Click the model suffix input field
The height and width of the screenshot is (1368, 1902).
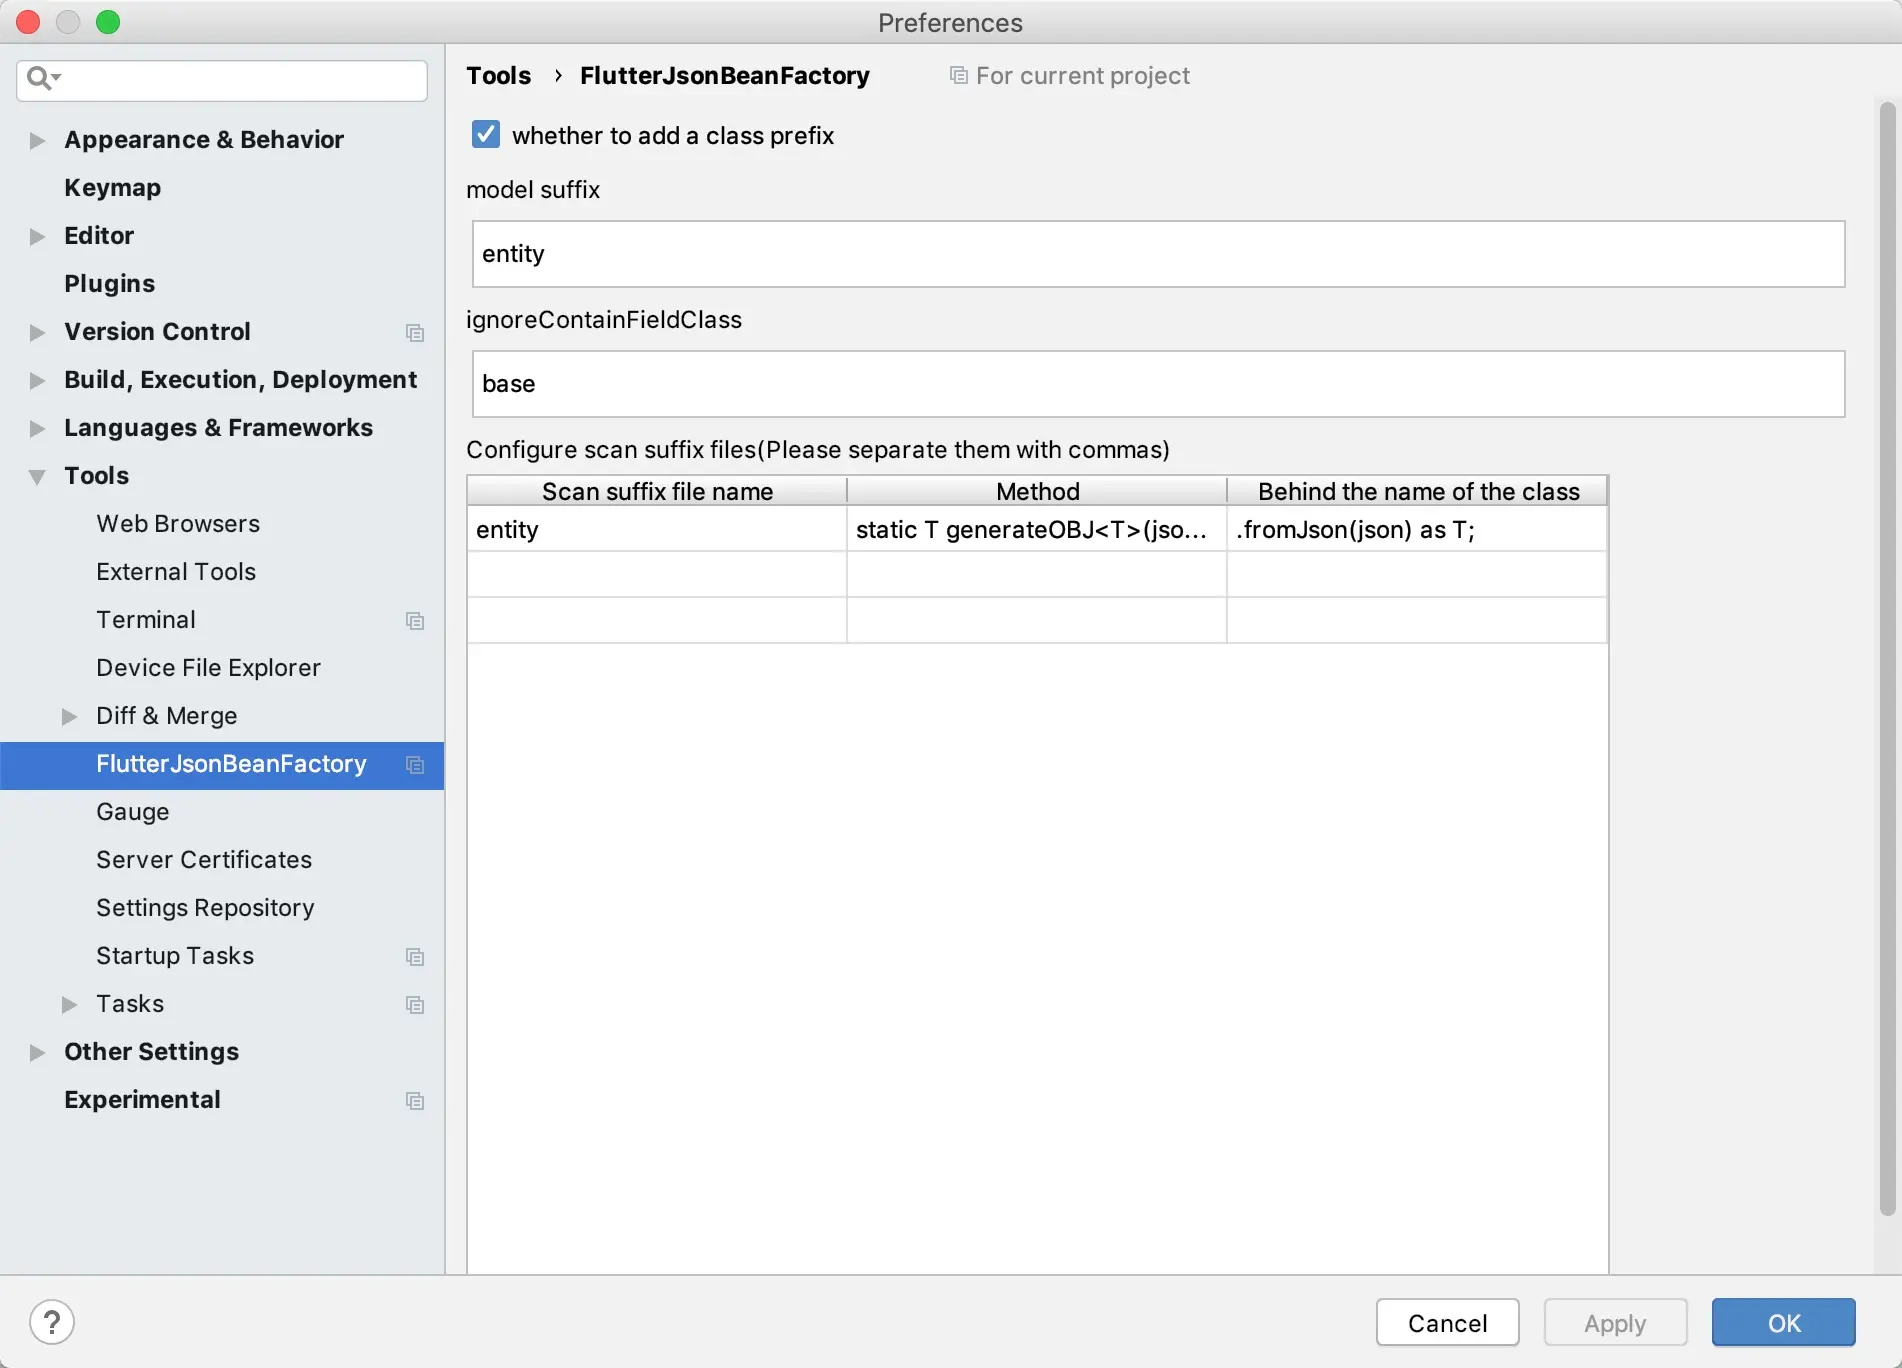[x=1158, y=254]
